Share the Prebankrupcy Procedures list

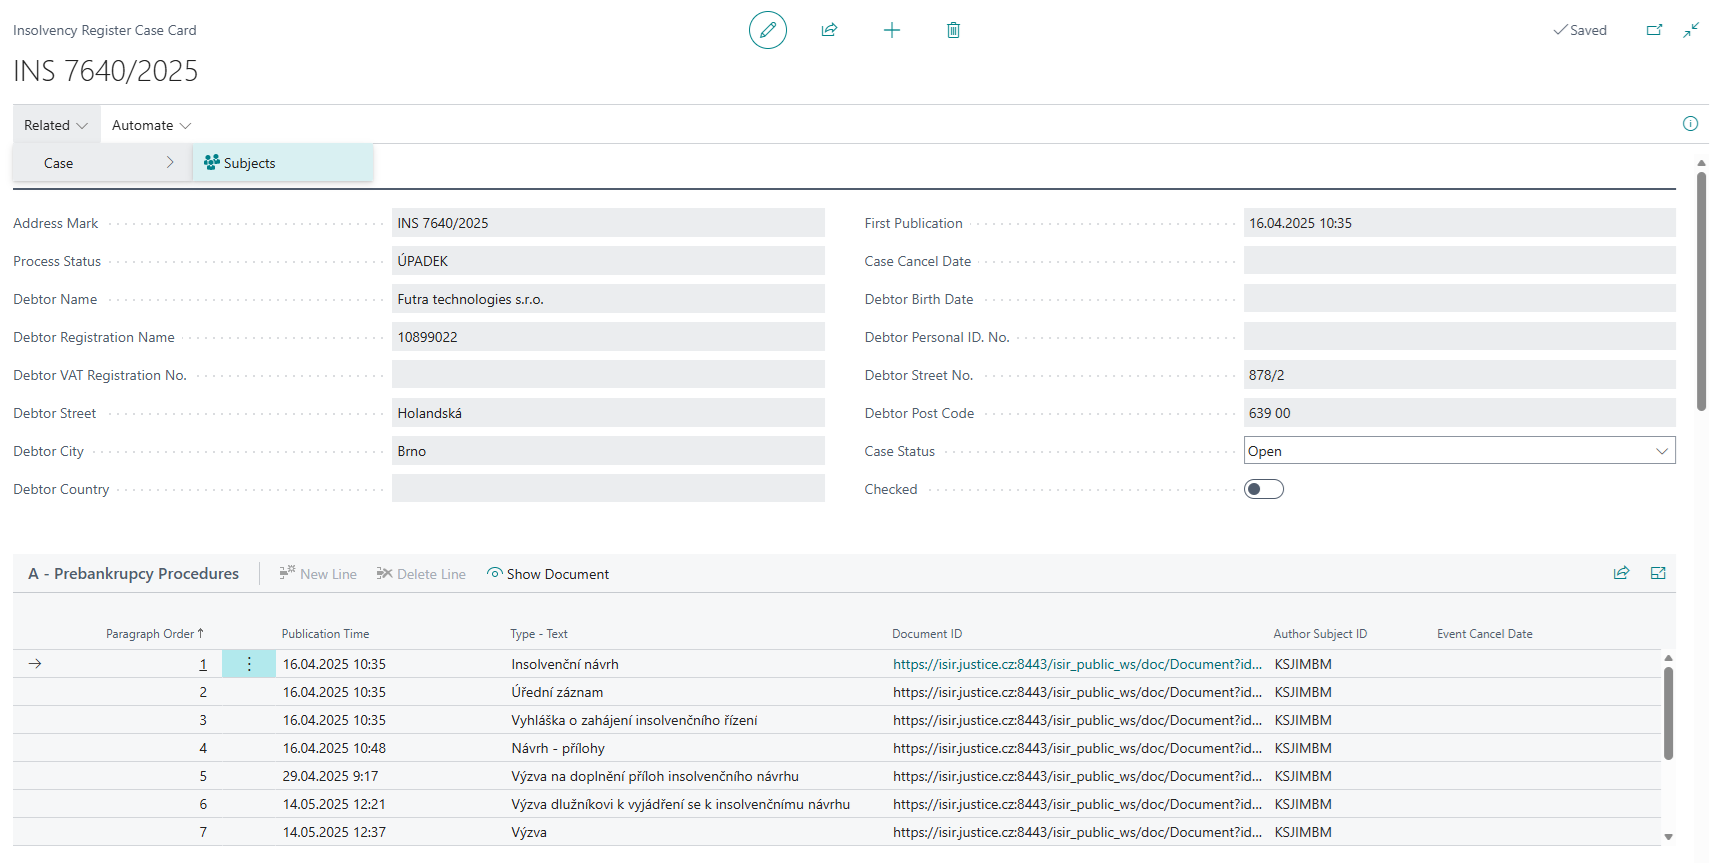pyautogui.click(x=1621, y=573)
